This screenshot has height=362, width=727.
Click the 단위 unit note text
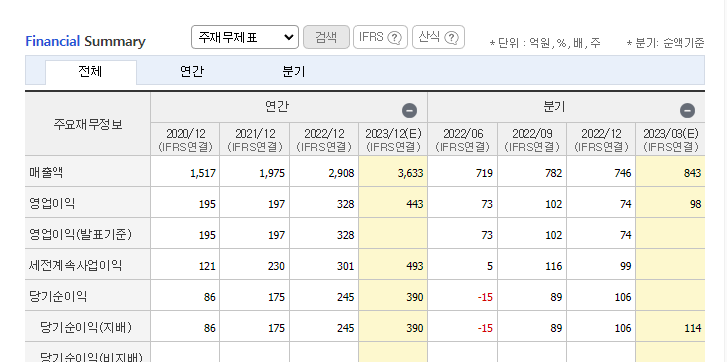(x=545, y=44)
